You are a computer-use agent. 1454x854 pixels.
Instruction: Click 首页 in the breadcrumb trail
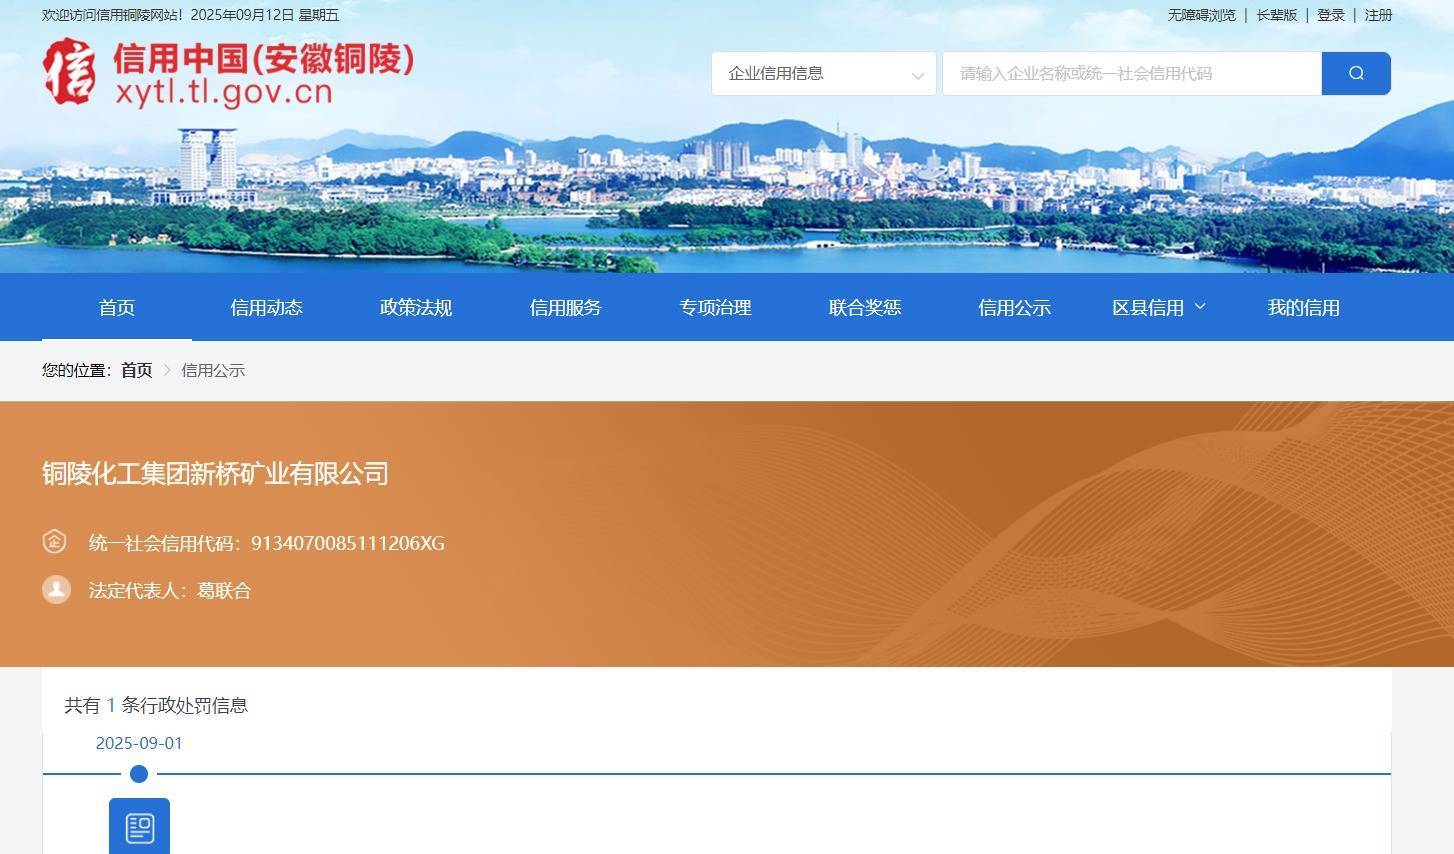tap(136, 370)
